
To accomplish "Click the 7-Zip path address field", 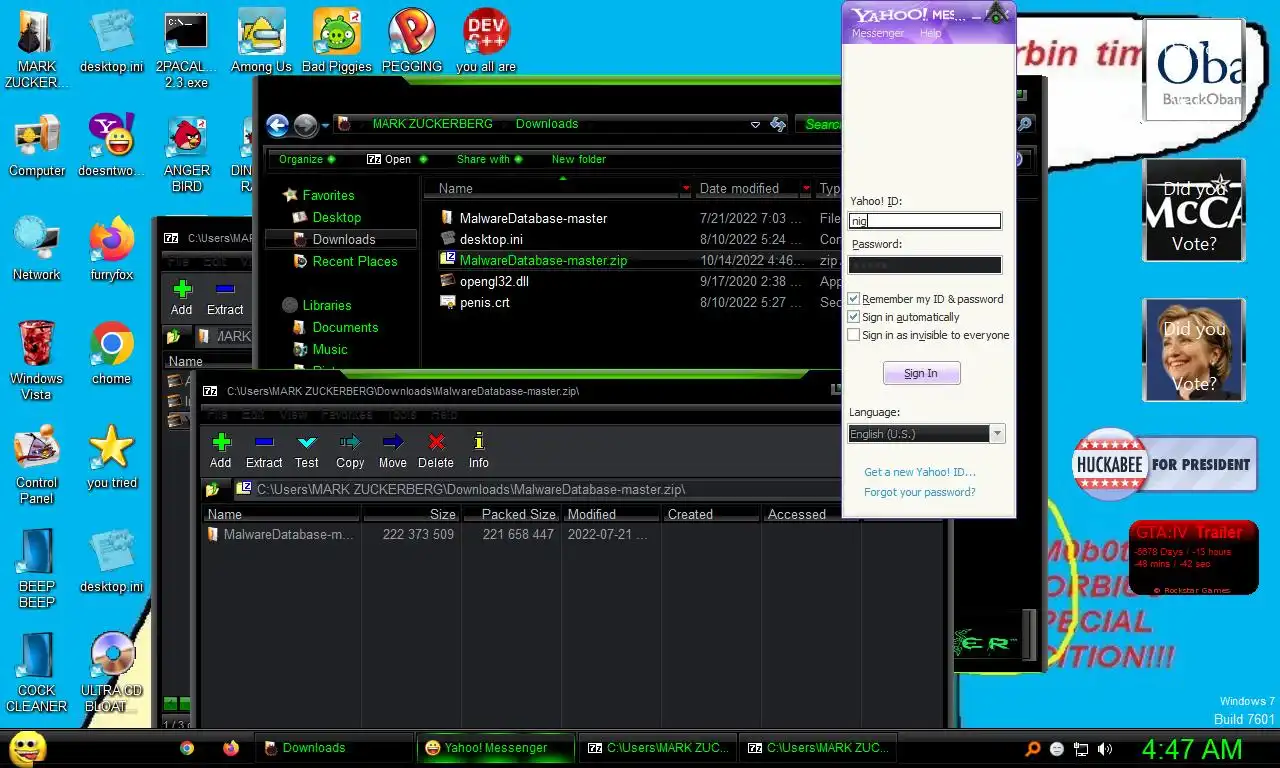I will [538, 490].
